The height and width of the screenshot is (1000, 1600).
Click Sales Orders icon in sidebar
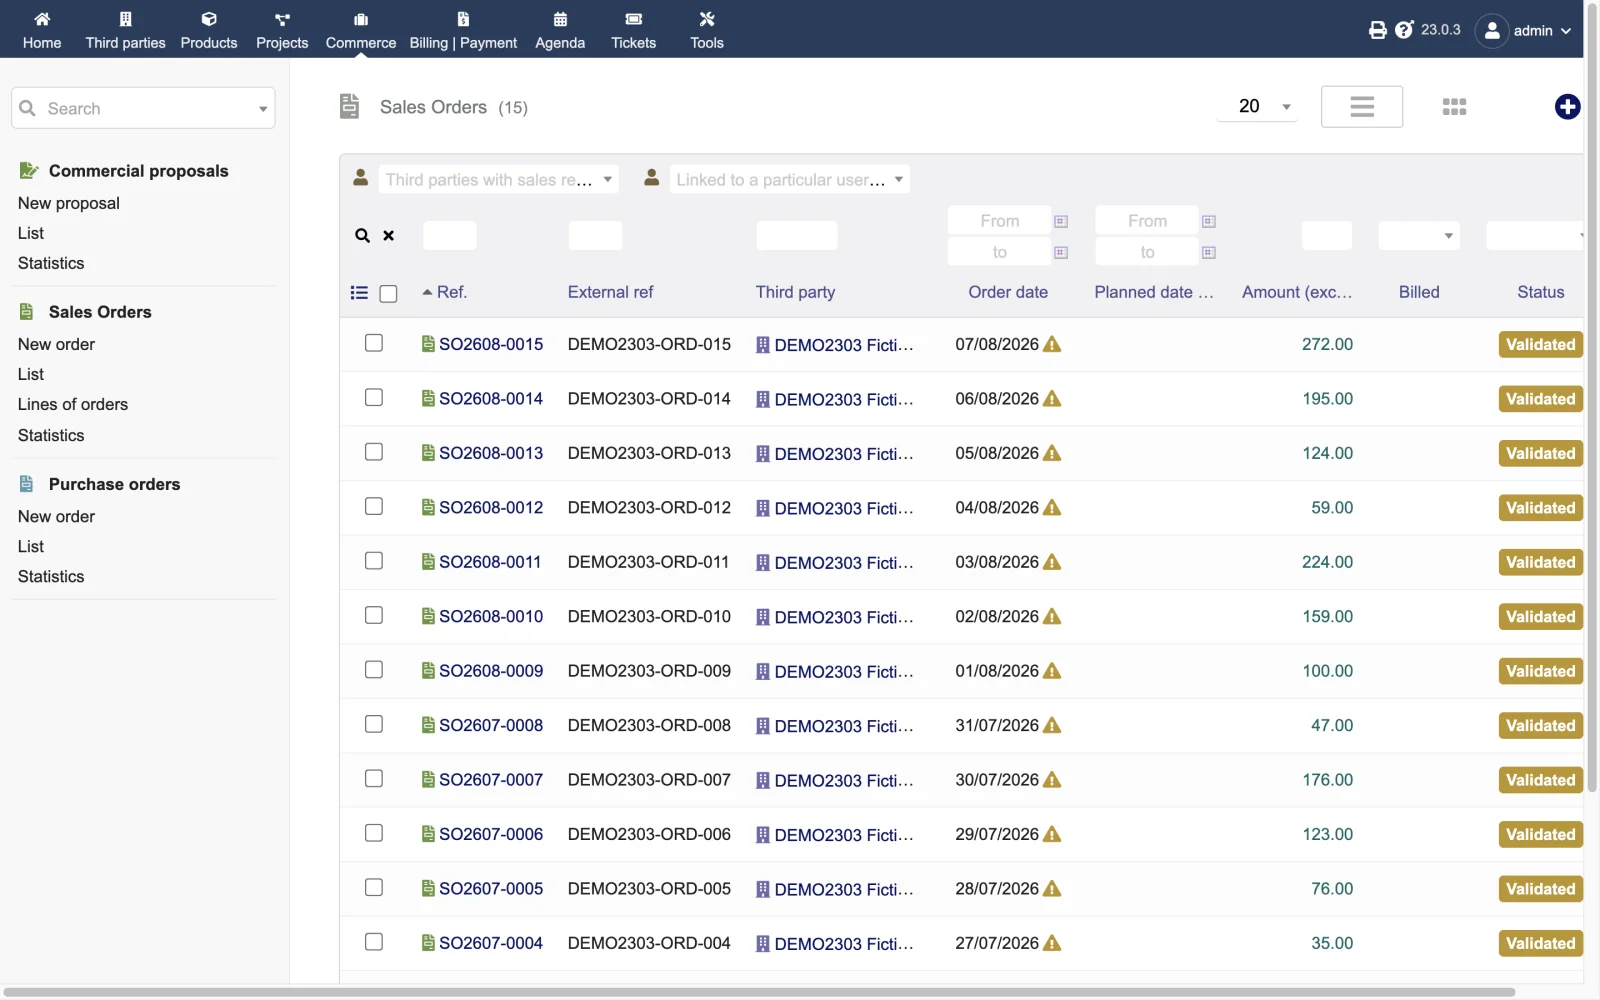click(x=27, y=312)
